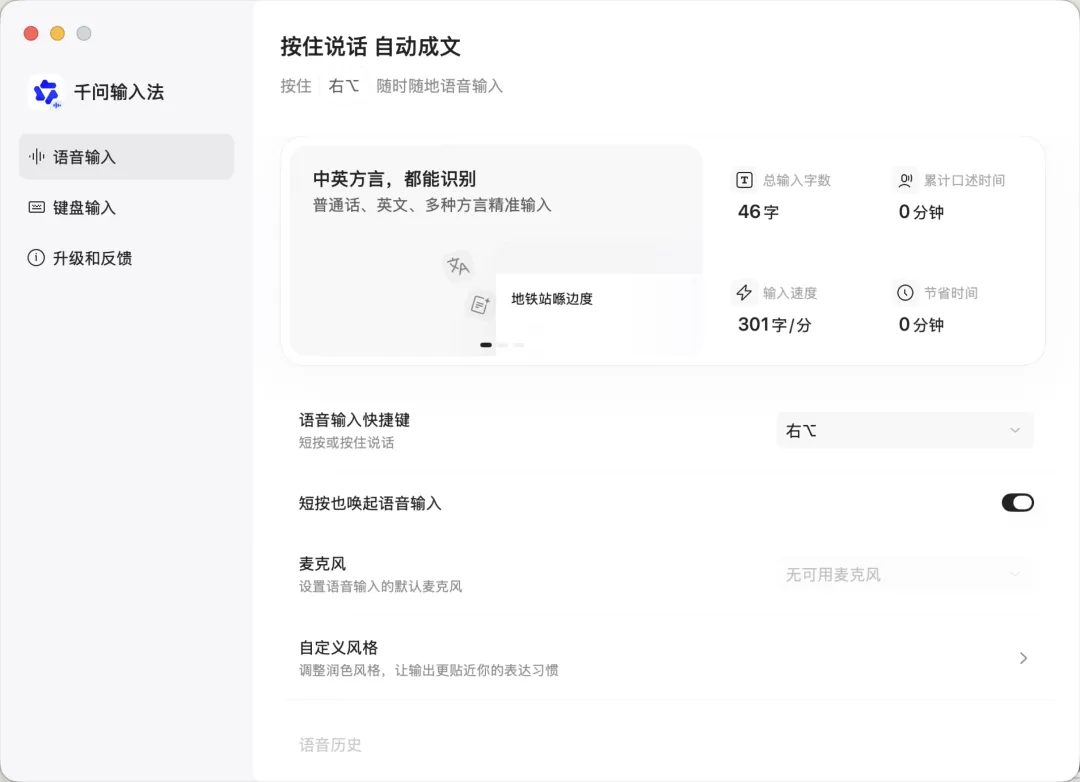
Task: Click the 中英方言，都能识别 card title
Action: click(x=395, y=179)
